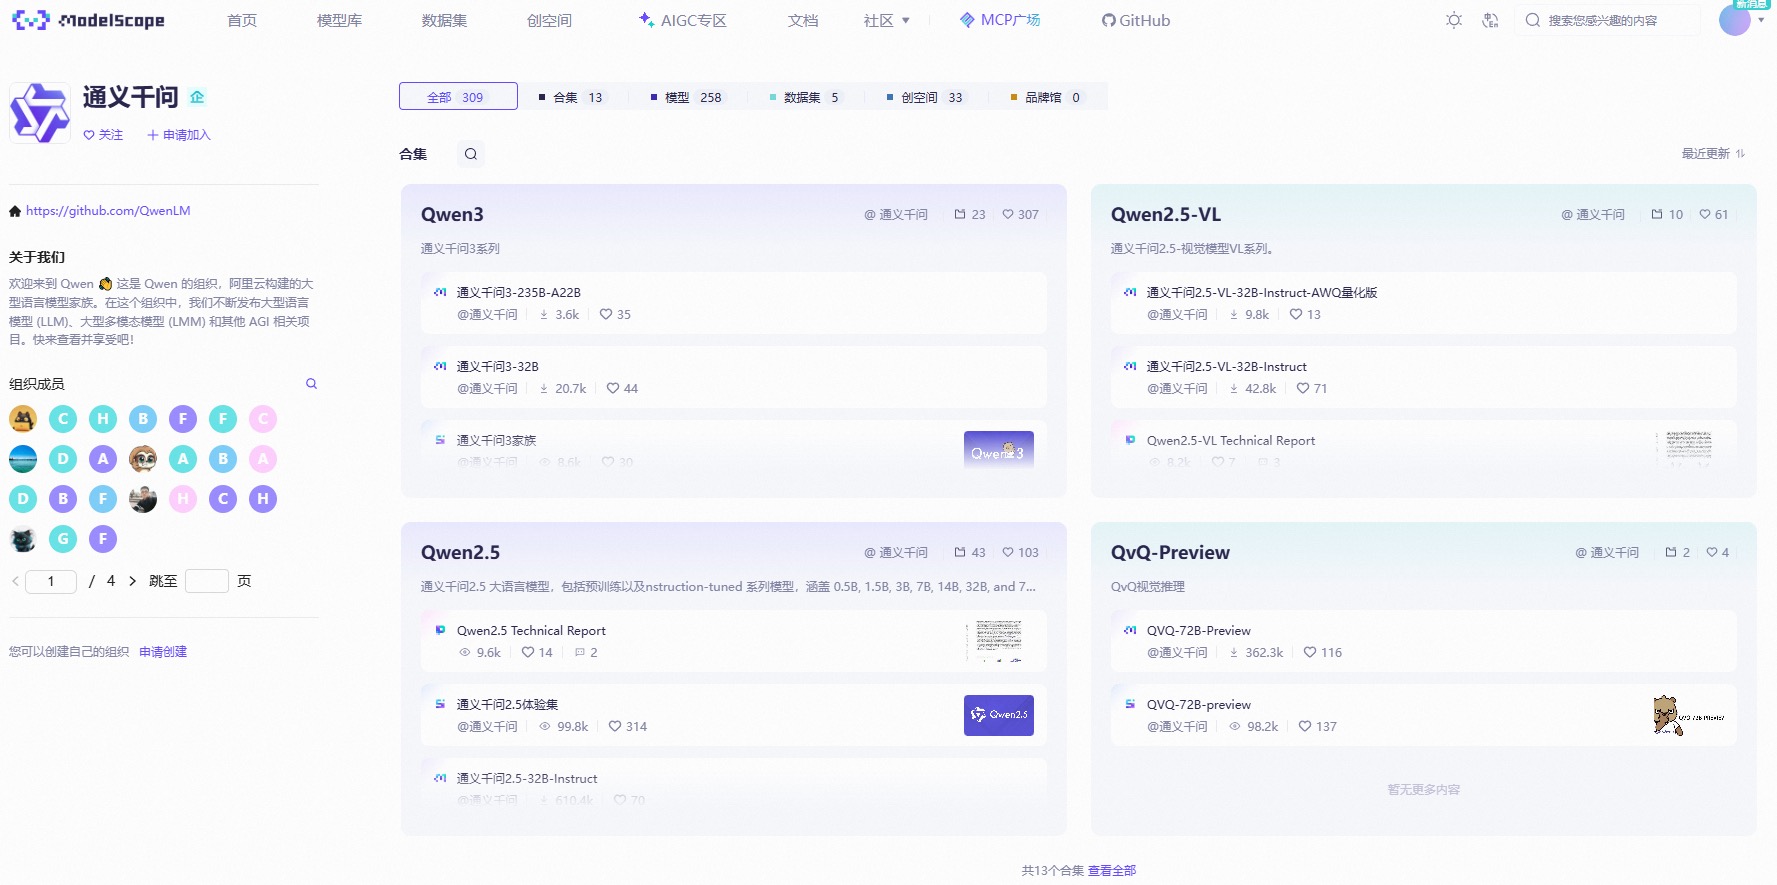Click the 跳至 page jump input

tap(207, 581)
